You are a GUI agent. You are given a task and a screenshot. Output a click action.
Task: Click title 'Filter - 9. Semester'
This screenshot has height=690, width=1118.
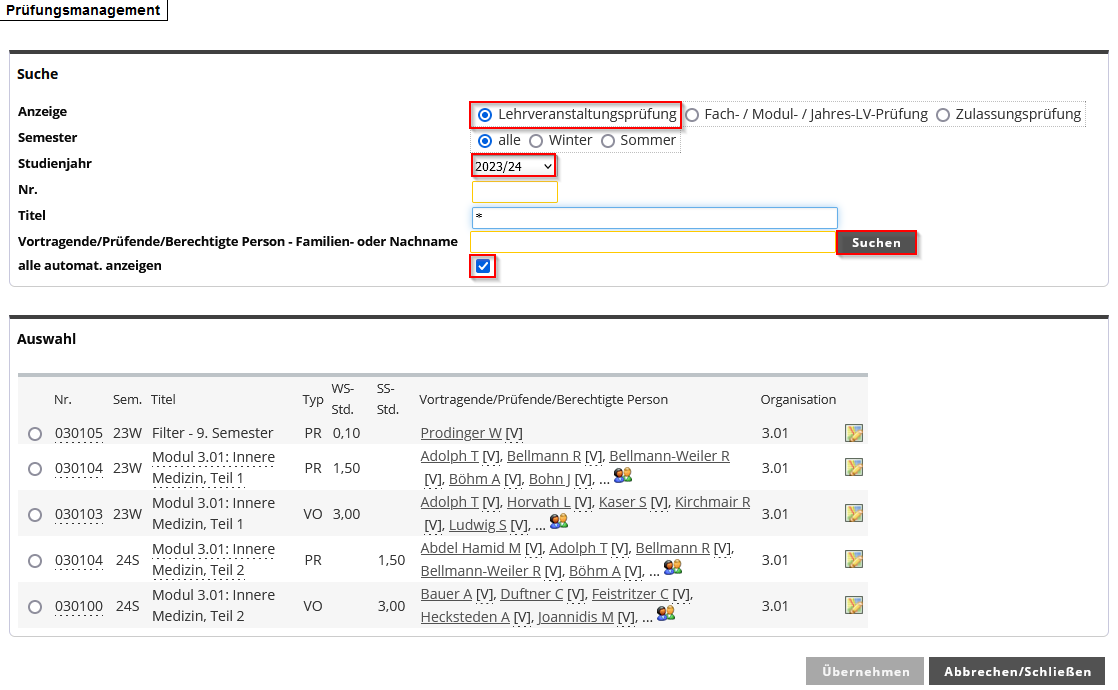pyautogui.click(x=212, y=433)
